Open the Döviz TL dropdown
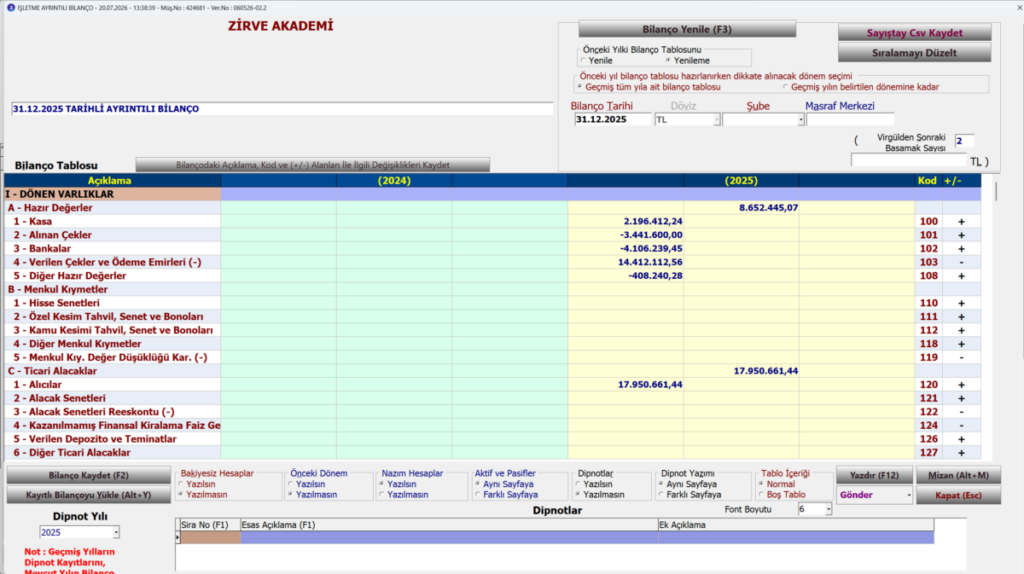 coord(716,120)
